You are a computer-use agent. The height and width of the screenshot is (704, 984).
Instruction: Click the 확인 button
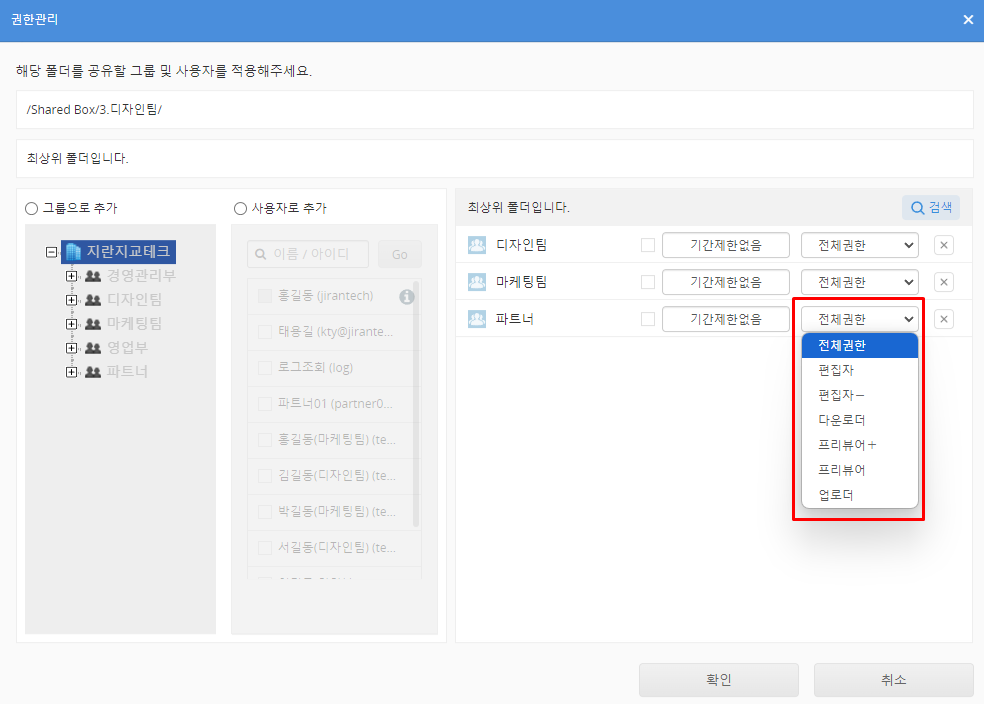tap(718, 680)
